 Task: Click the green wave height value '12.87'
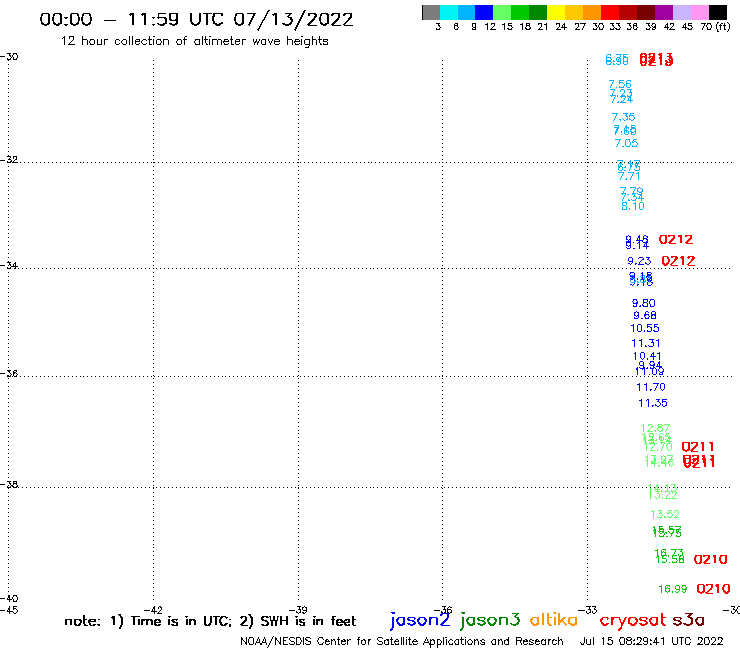pyautogui.click(x=655, y=428)
